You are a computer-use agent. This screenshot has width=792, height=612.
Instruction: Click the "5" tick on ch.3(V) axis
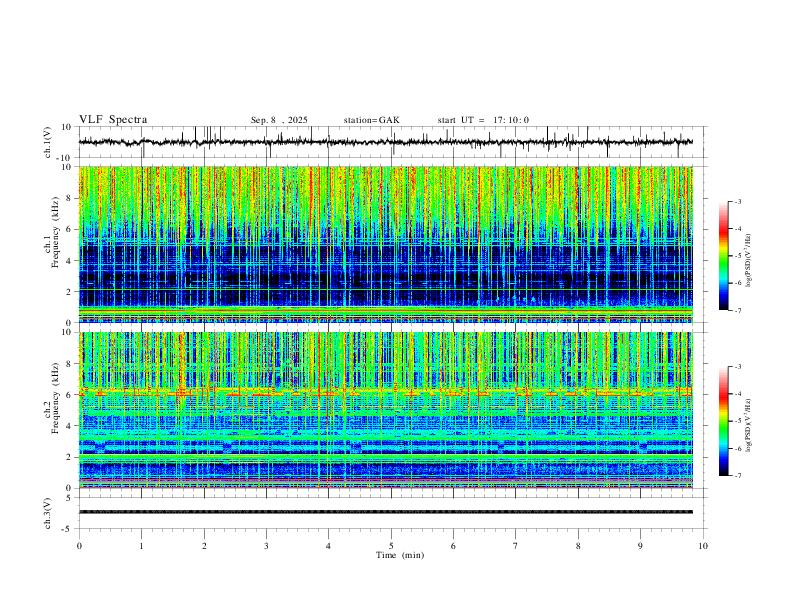[x=70, y=498]
